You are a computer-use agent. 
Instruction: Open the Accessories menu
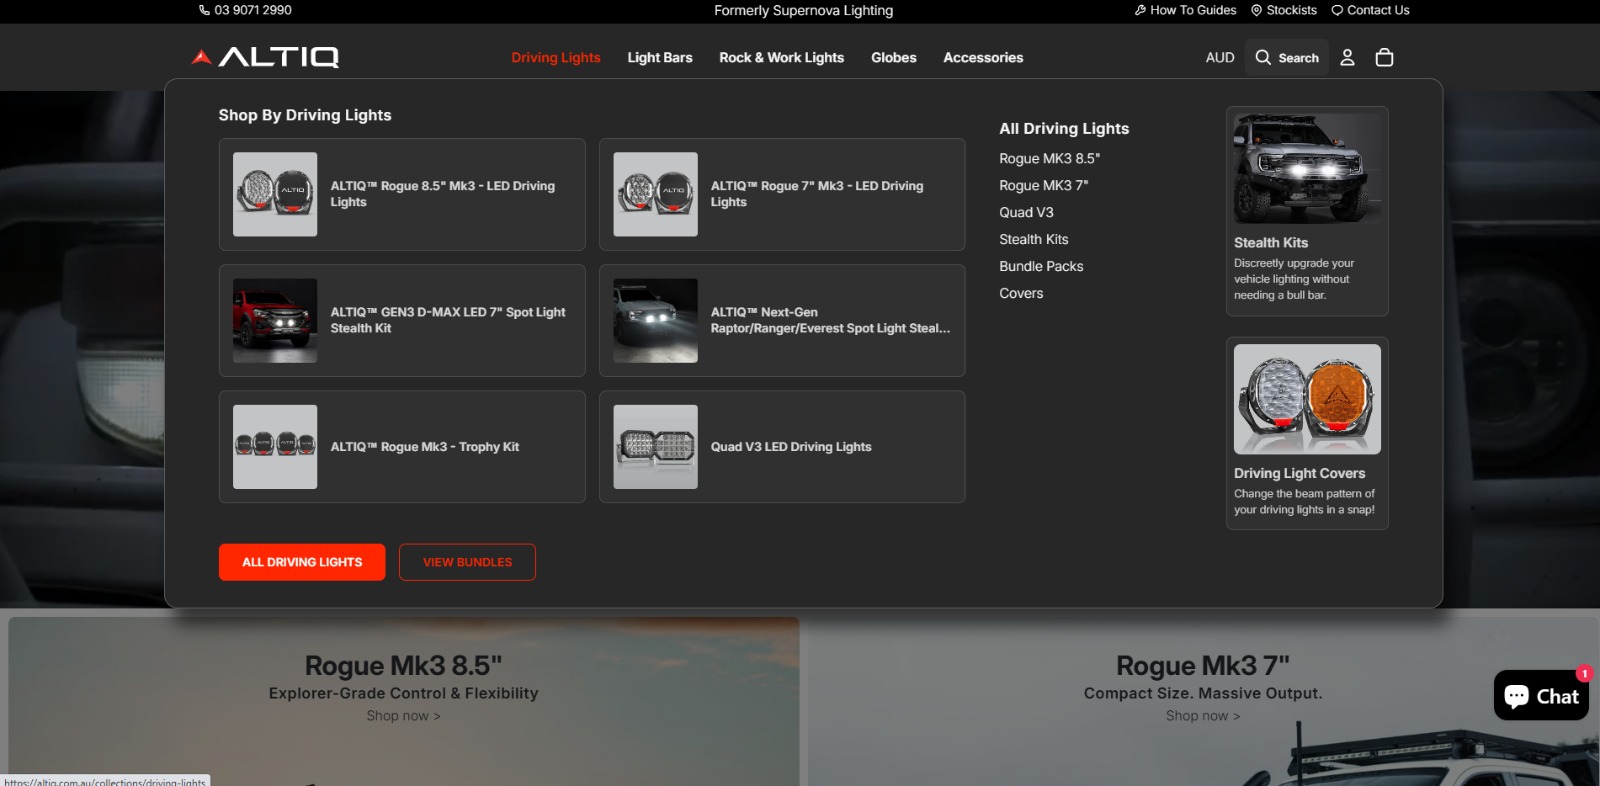tap(983, 57)
